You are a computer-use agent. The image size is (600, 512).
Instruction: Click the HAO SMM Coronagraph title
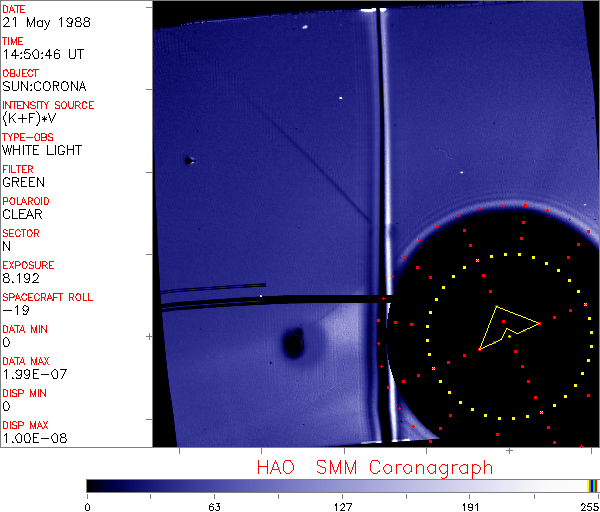pos(374,467)
